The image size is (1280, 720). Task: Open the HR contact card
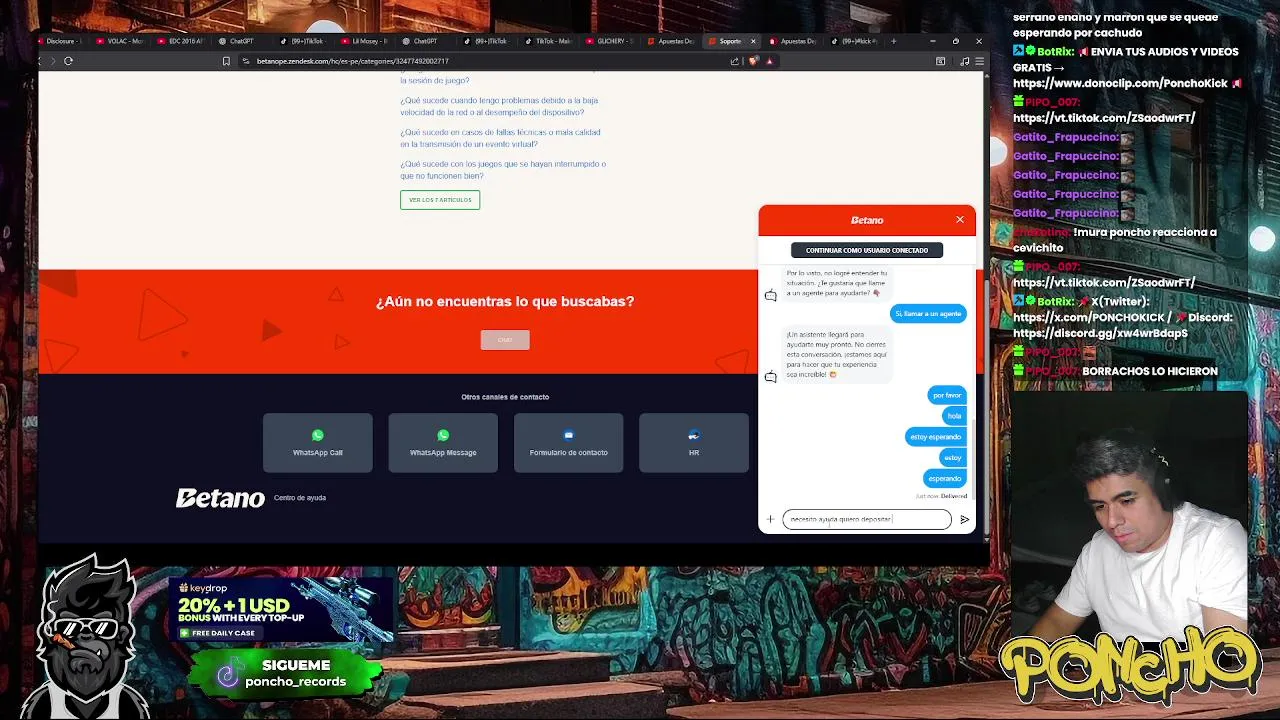pyautogui.click(x=694, y=442)
